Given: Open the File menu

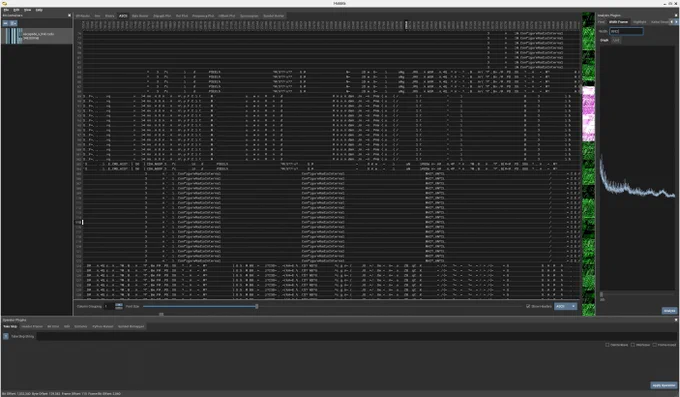Looking at the screenshot, I should click(6, 10).
